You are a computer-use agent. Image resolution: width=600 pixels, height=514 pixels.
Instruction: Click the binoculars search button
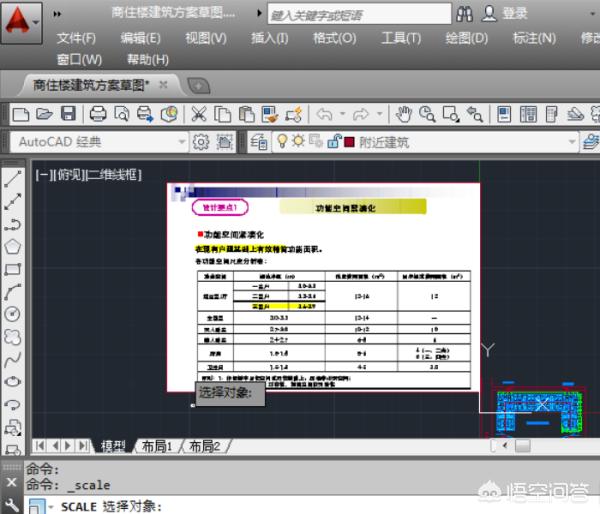click(x=465, y=14)
